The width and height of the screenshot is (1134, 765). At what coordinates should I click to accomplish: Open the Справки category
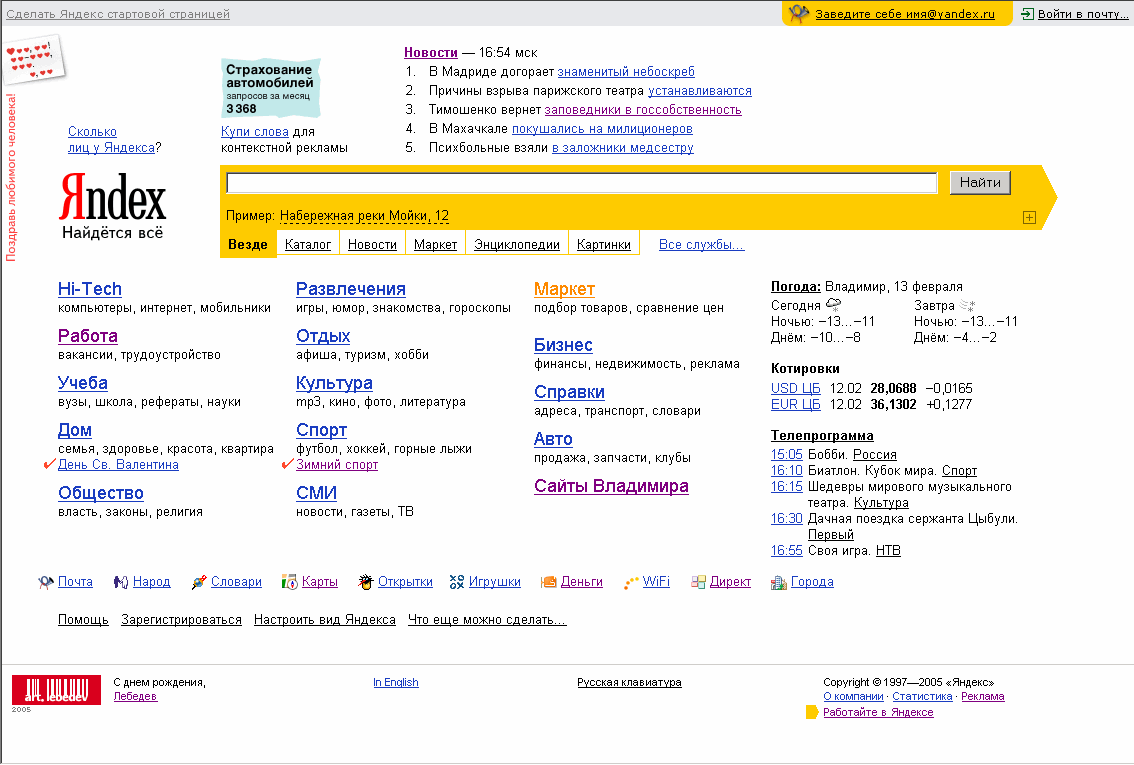coord(569,392)
